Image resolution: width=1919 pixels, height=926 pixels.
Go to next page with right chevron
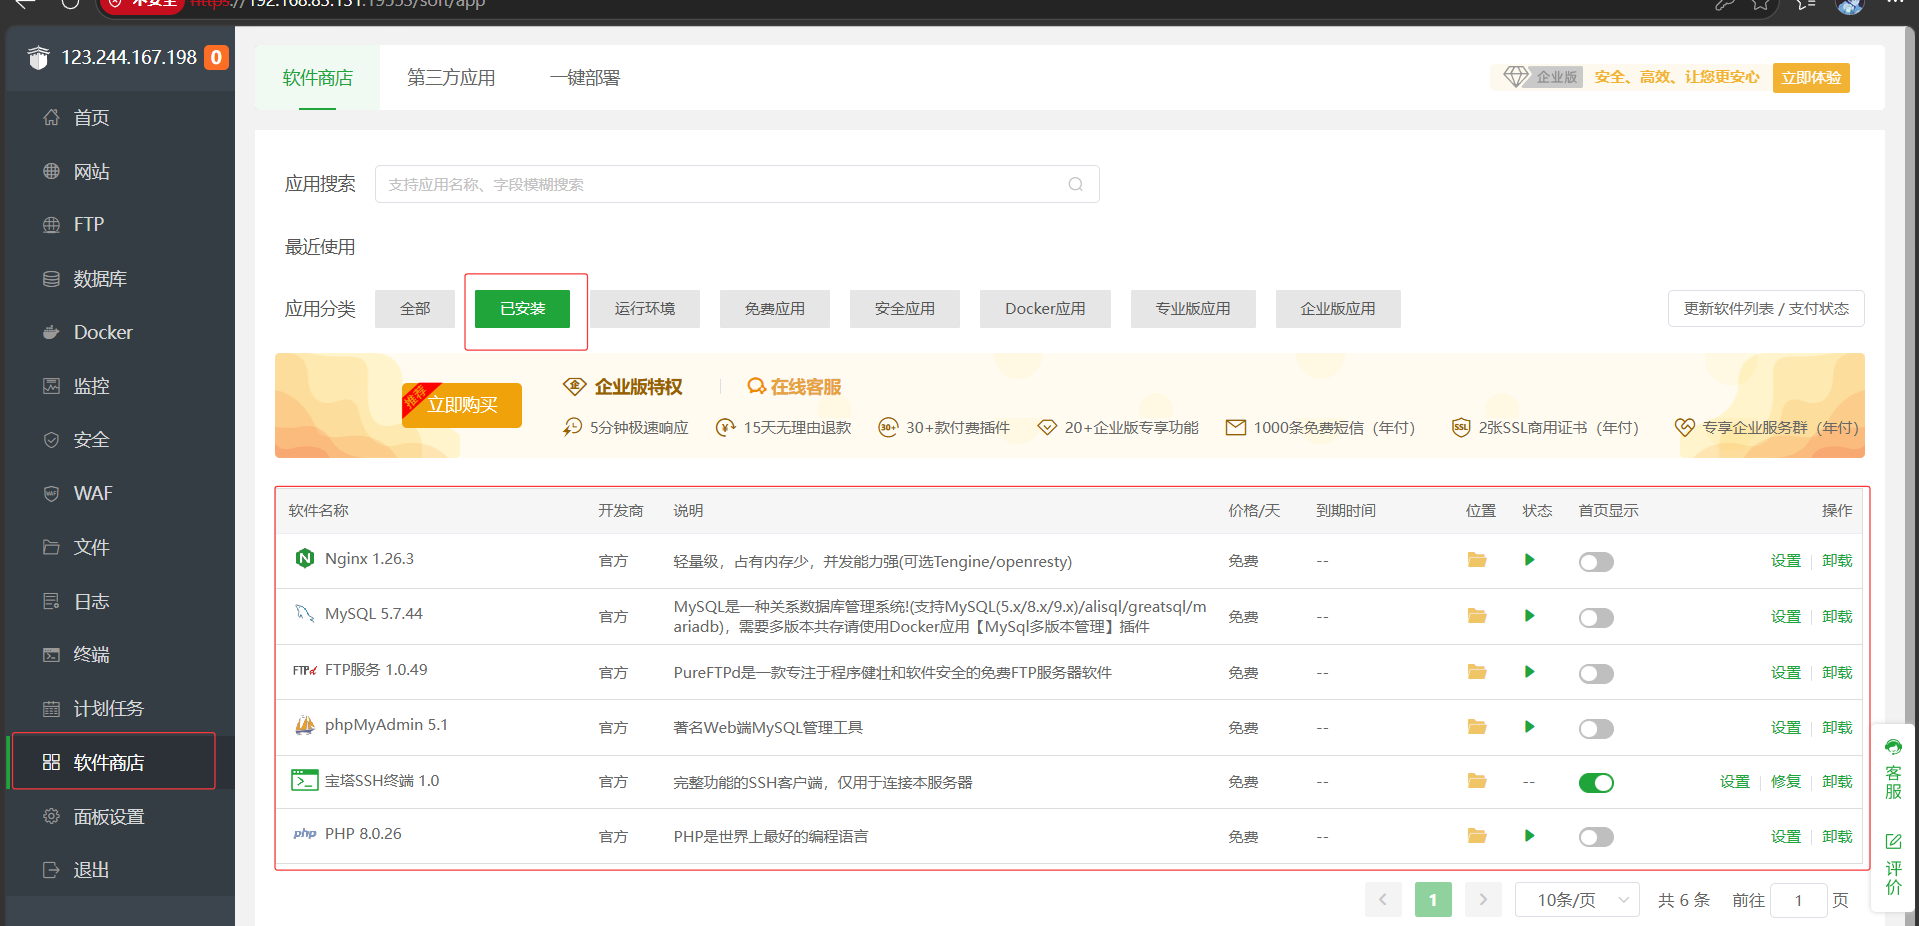coord(1483,900)
